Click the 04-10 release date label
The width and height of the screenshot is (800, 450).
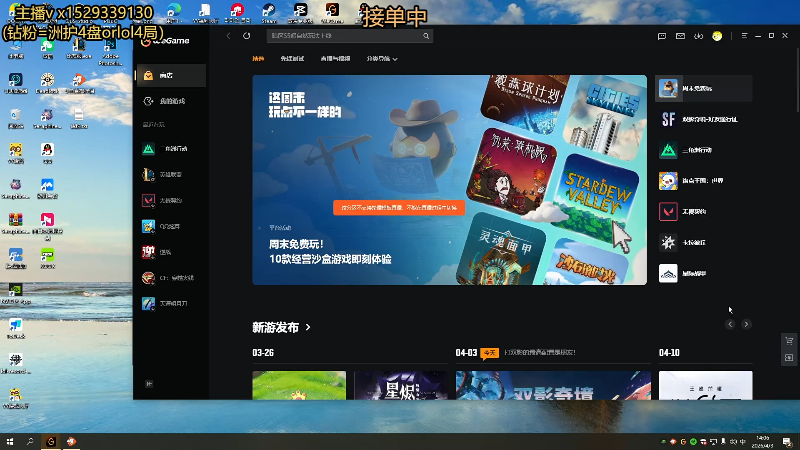pos(669,353)
